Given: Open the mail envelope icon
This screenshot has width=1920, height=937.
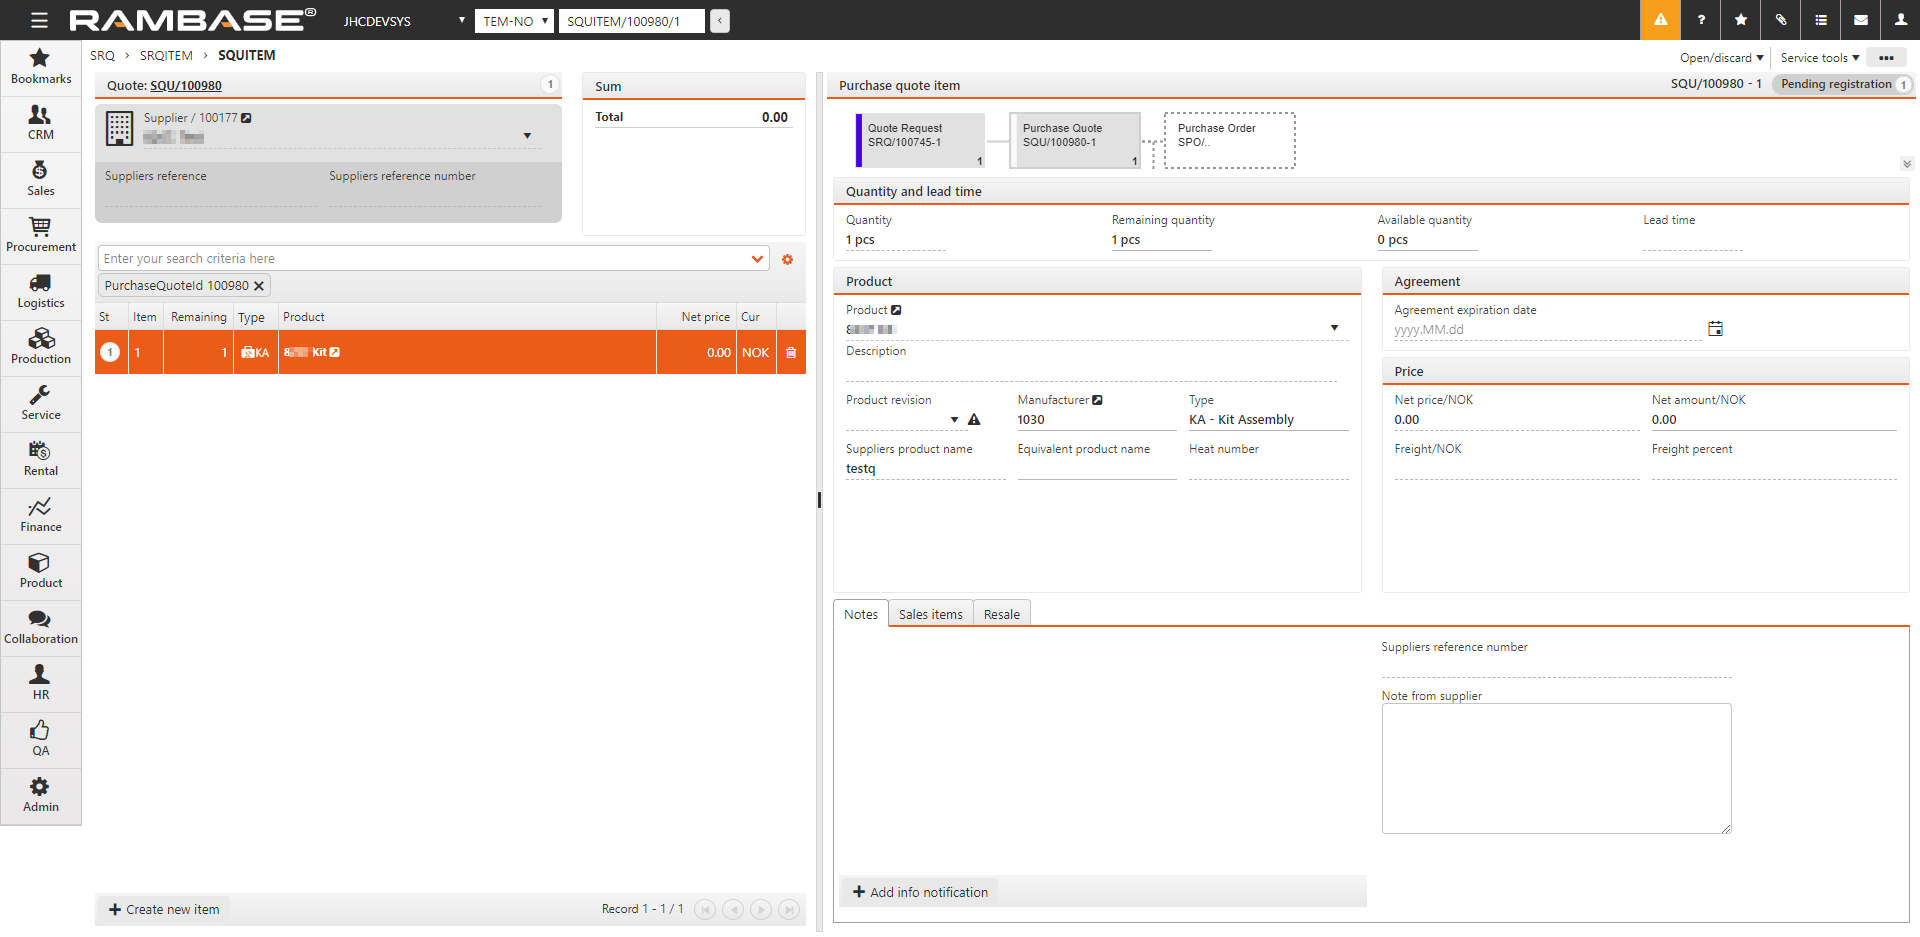Looking at the screenshot, I should click(1860, 20).
